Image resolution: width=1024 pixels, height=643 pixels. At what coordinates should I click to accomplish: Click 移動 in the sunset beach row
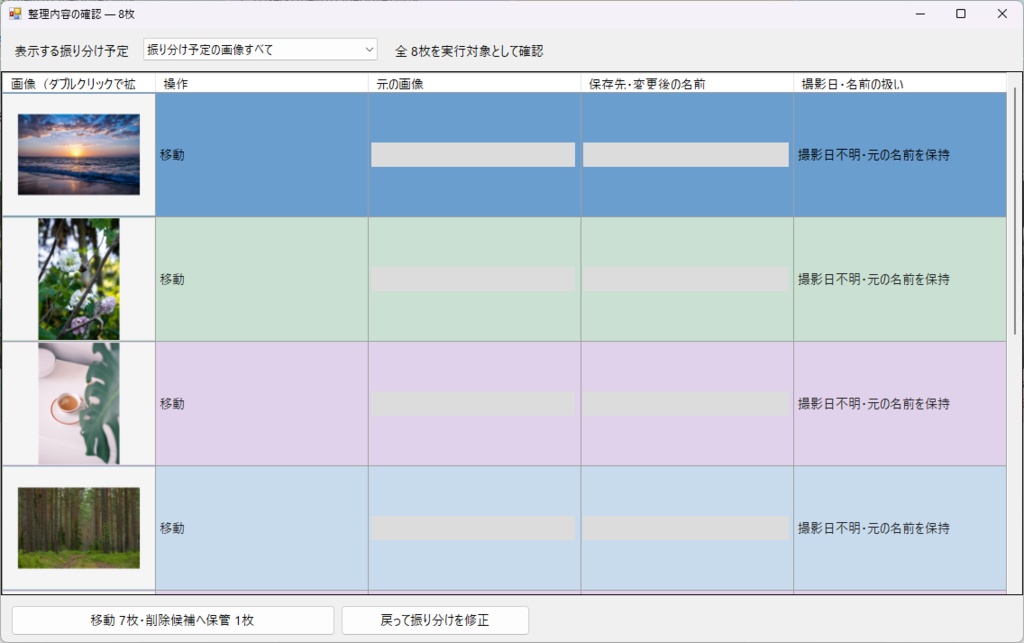point(172,155)
